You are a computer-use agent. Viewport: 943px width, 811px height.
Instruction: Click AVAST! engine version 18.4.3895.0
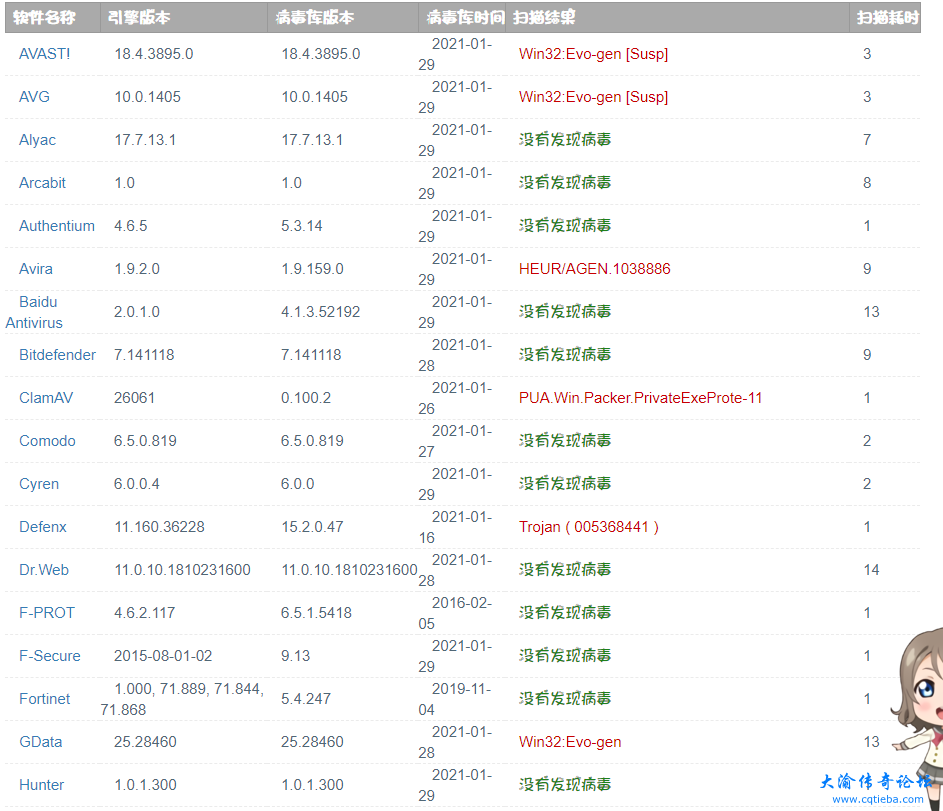pyautogui.click(x=154, y=54)
